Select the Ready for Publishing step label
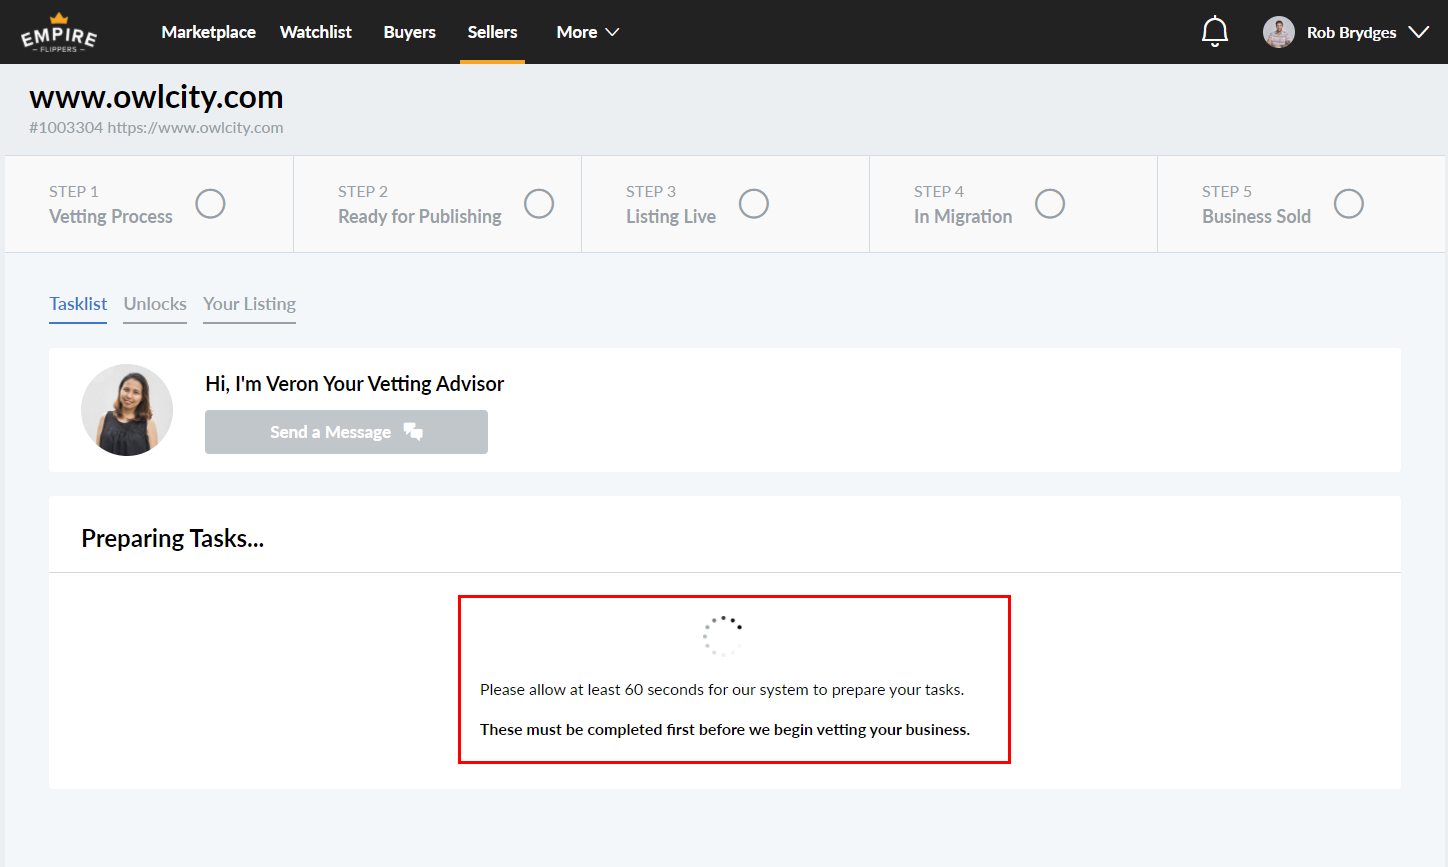This screenshot has height=867, width=1448. pos(420,217)
